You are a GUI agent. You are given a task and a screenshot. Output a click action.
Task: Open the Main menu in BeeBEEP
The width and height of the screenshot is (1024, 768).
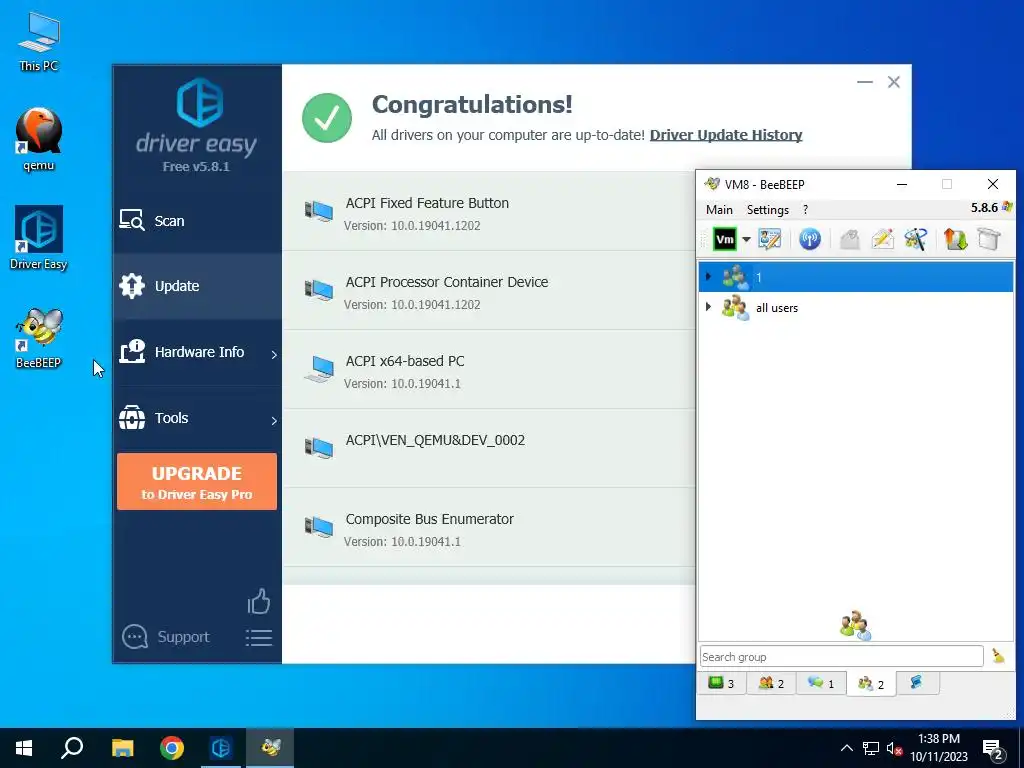click(x=719, y=210)
